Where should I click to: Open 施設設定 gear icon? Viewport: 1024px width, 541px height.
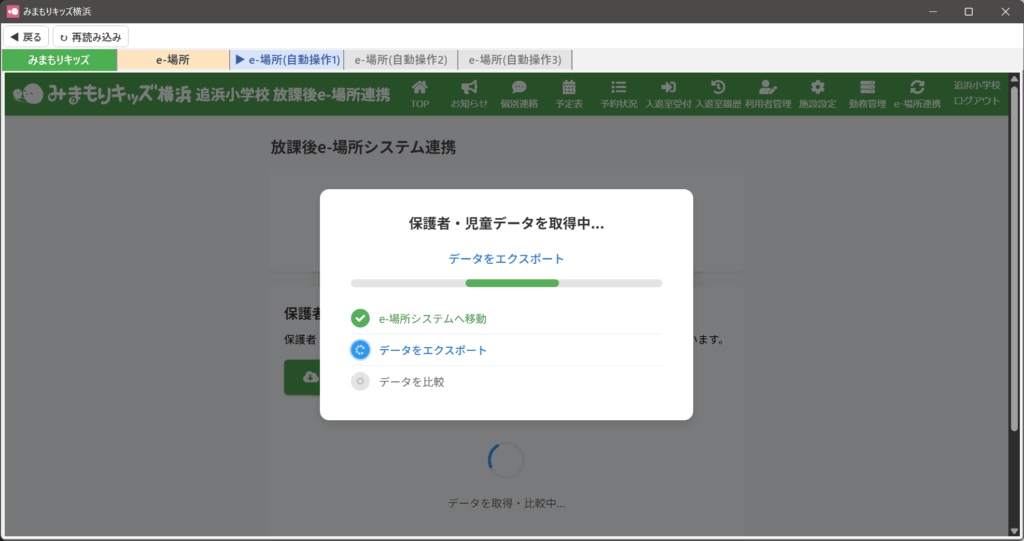[x=818, y=88]
